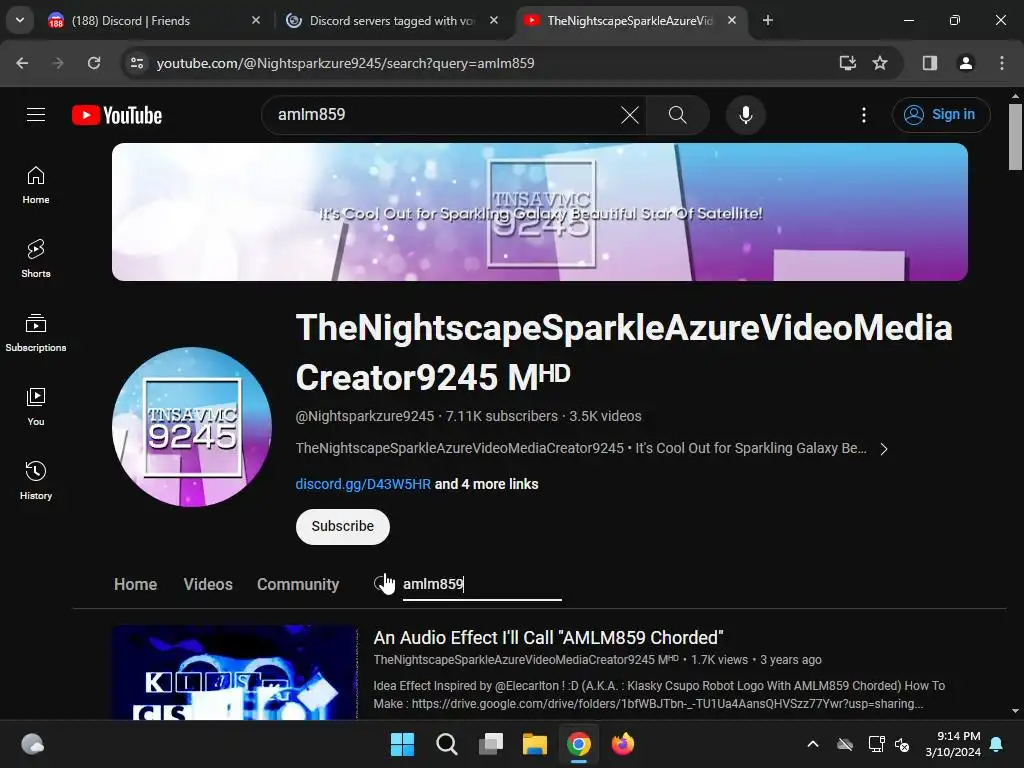
Task: Open the AMLM859 Chorded video title
Action: 549,637
